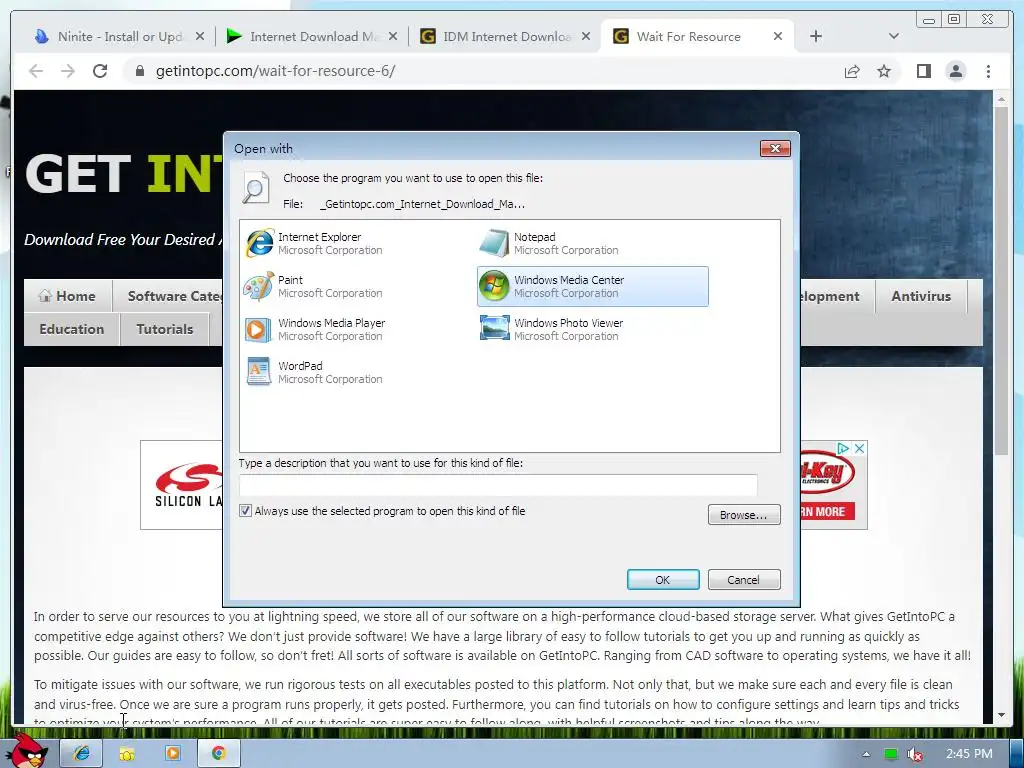Open the green network tray icon
1024x768 pixels.
click(x=891, y=754)
